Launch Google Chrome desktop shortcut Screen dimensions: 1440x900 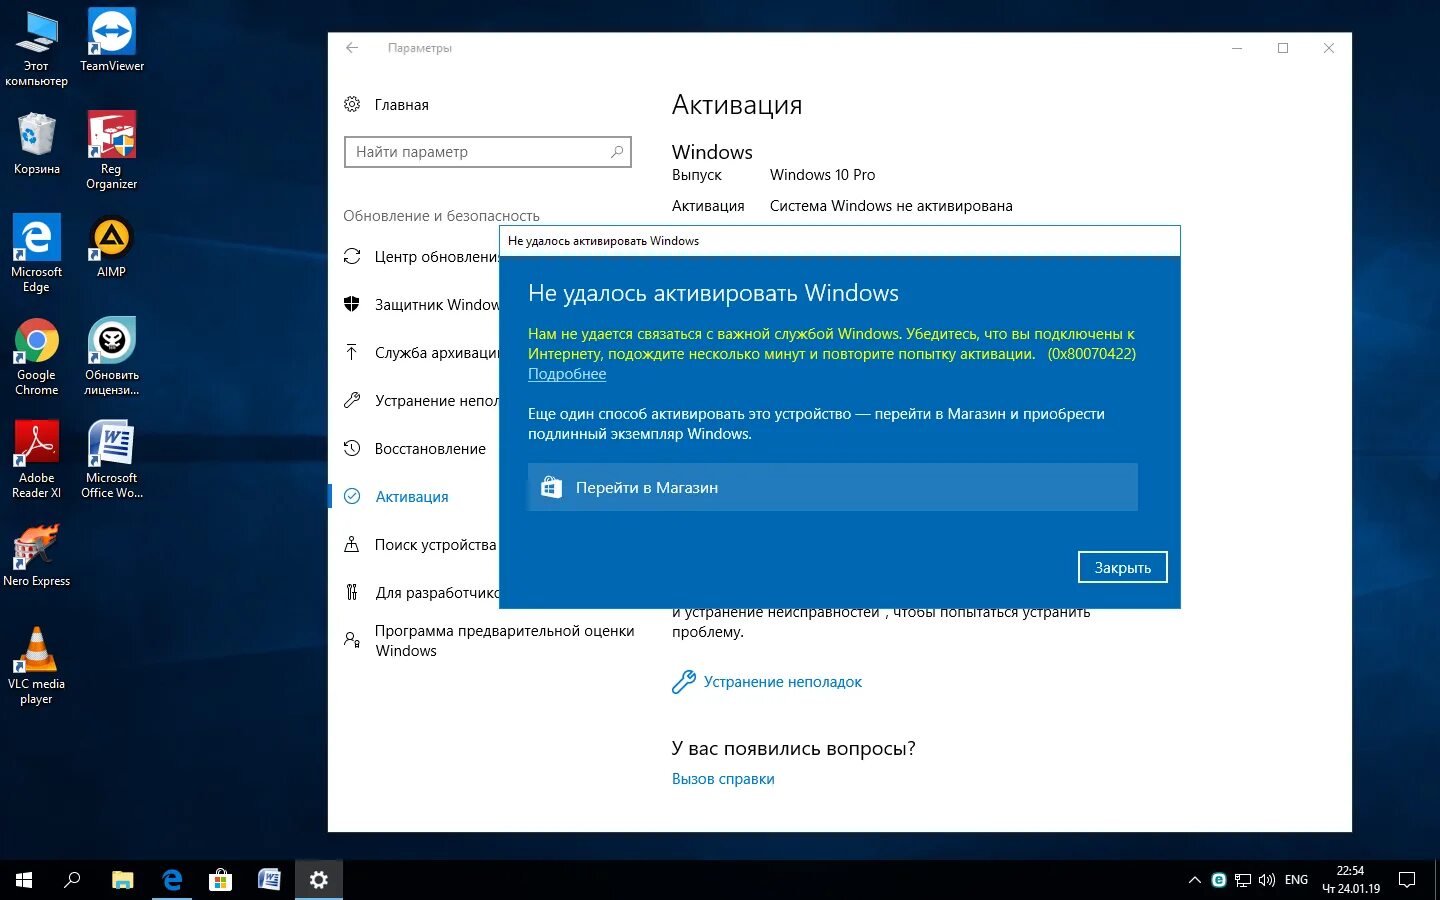36,357
